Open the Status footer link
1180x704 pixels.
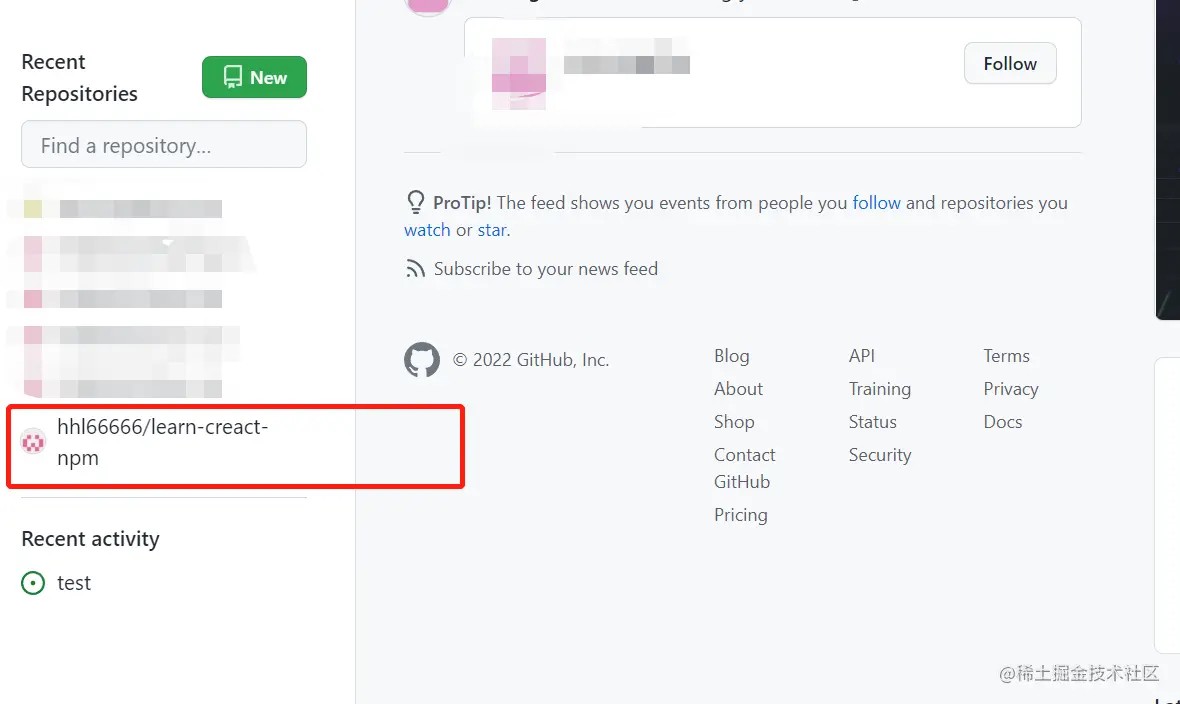pos(873,422)
